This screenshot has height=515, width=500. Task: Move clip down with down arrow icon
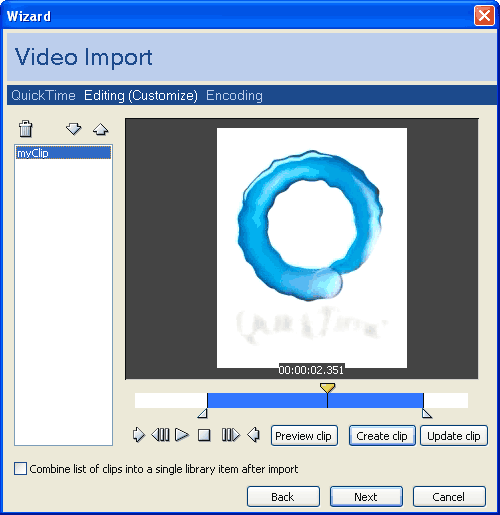click(x=74, y=129)
